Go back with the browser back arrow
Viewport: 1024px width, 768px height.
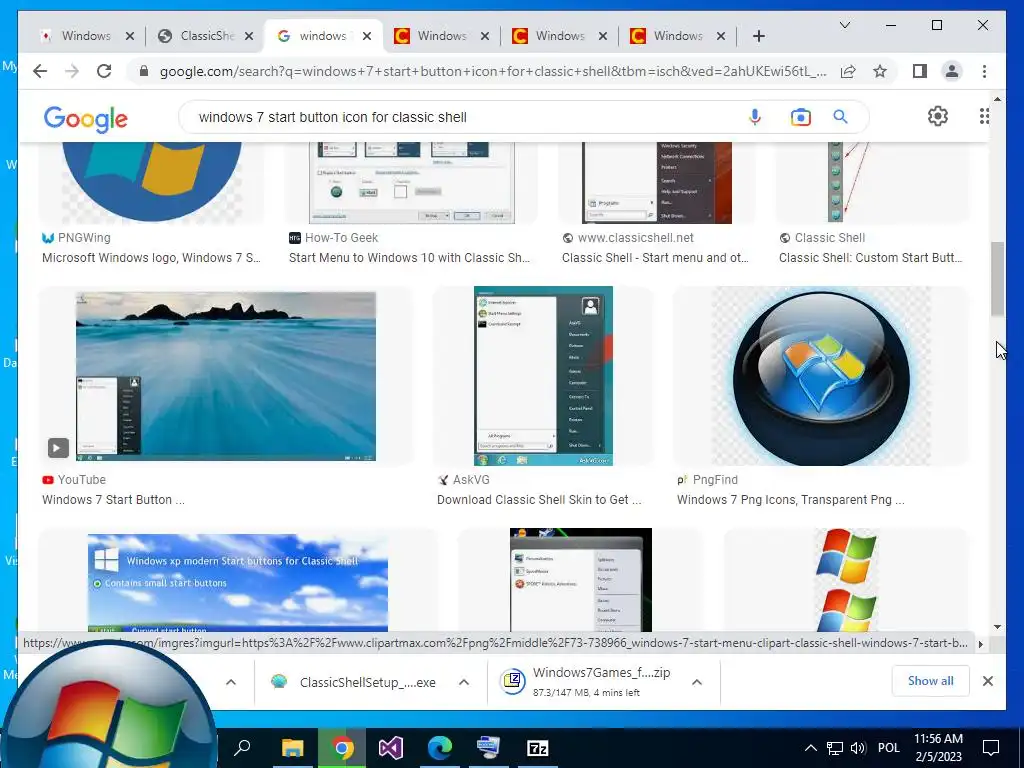[x=40, y=71]
